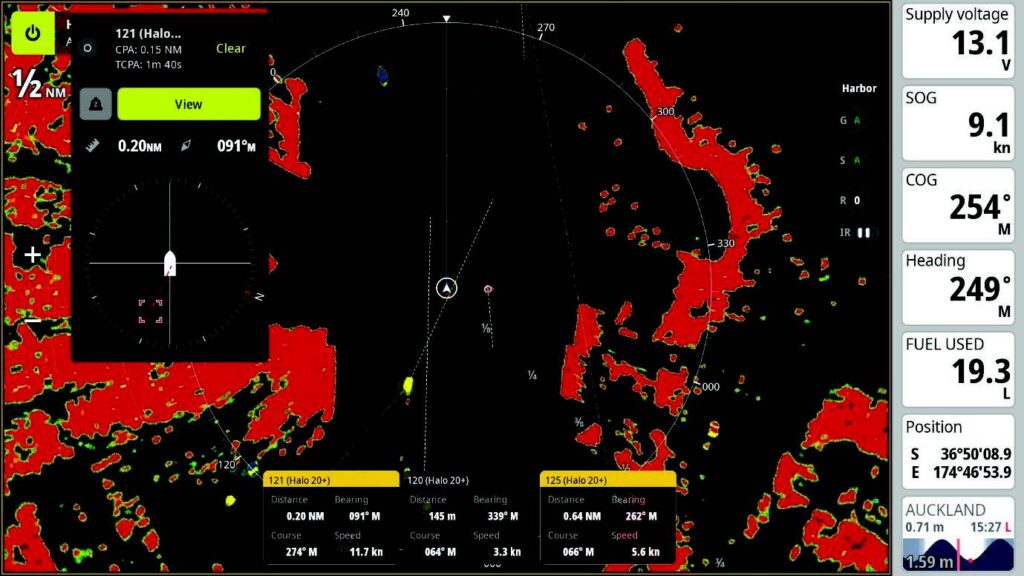The image size is (1024, 576).
Task: Switch to the 121 (Halo 20+) target tab
Action: click(x=331, y=480)
